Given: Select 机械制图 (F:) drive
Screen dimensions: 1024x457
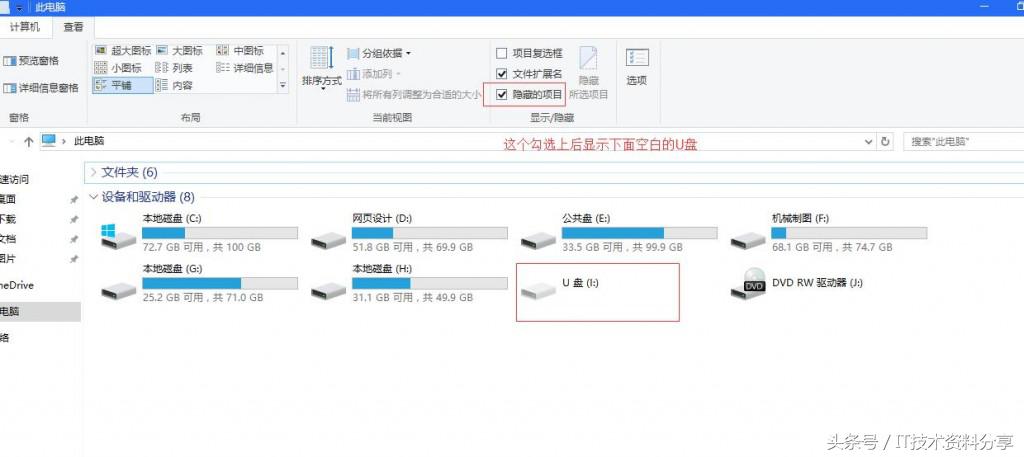Looking at the screenshot, I should 829,233.
